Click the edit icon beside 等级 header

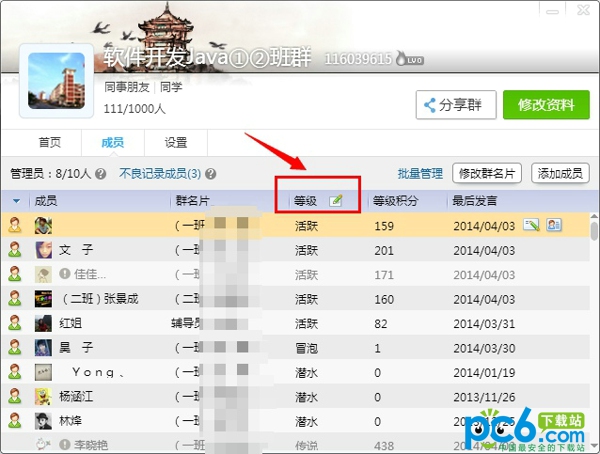click(336, 201)
